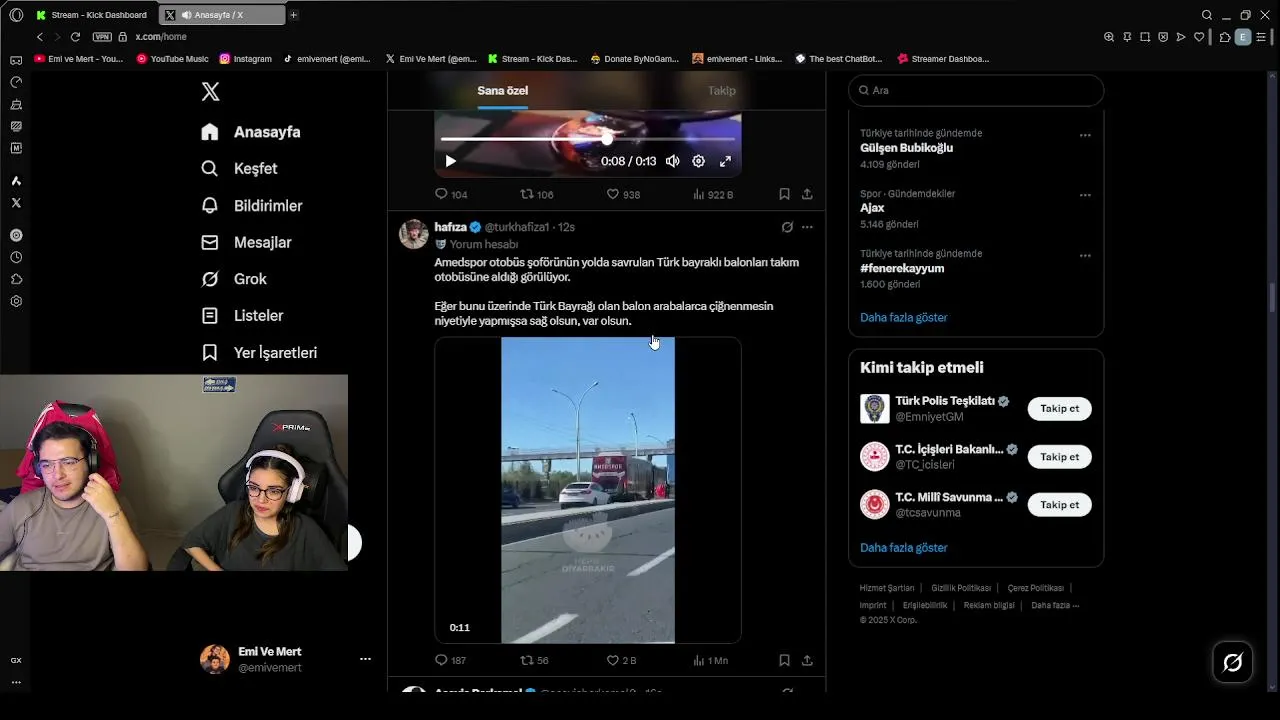Open the Grok floating button
Screen dimensions: 1280x720
[1232, 662]
